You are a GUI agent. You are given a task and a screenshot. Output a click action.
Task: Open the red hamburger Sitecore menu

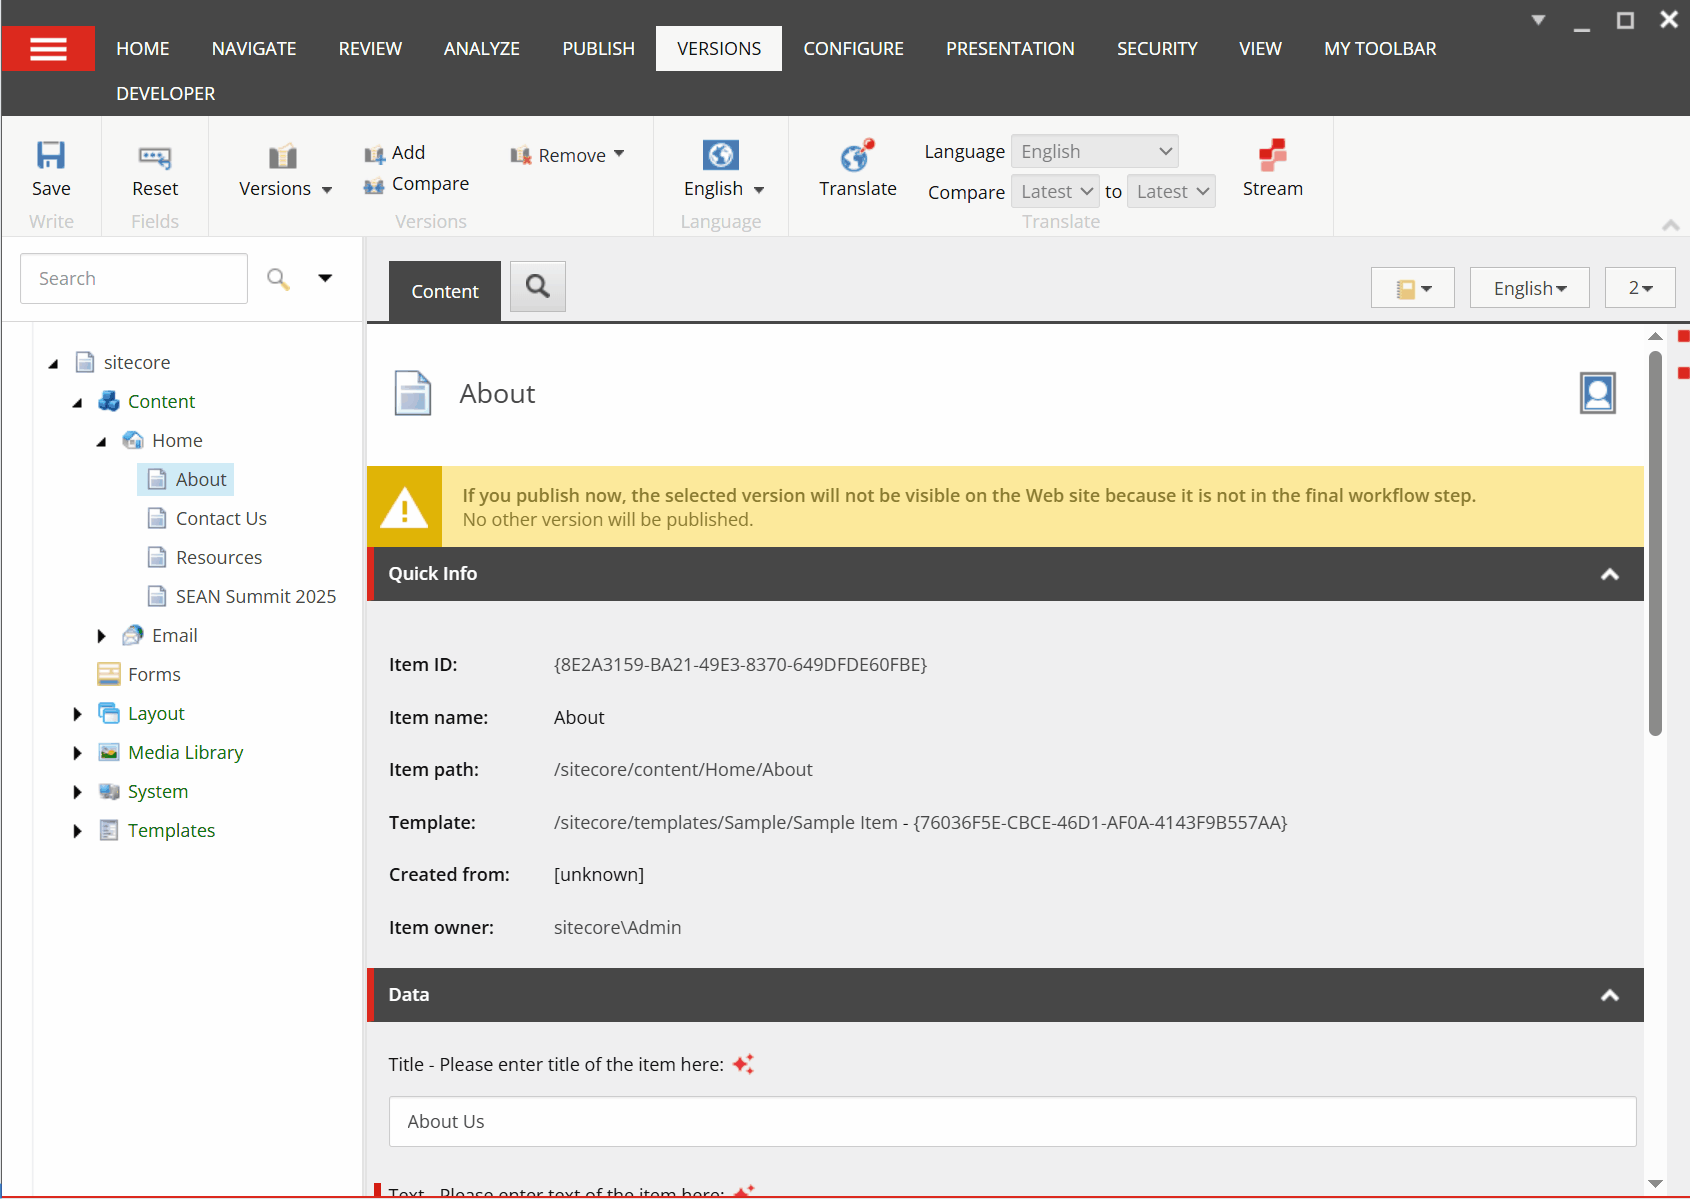48,48
